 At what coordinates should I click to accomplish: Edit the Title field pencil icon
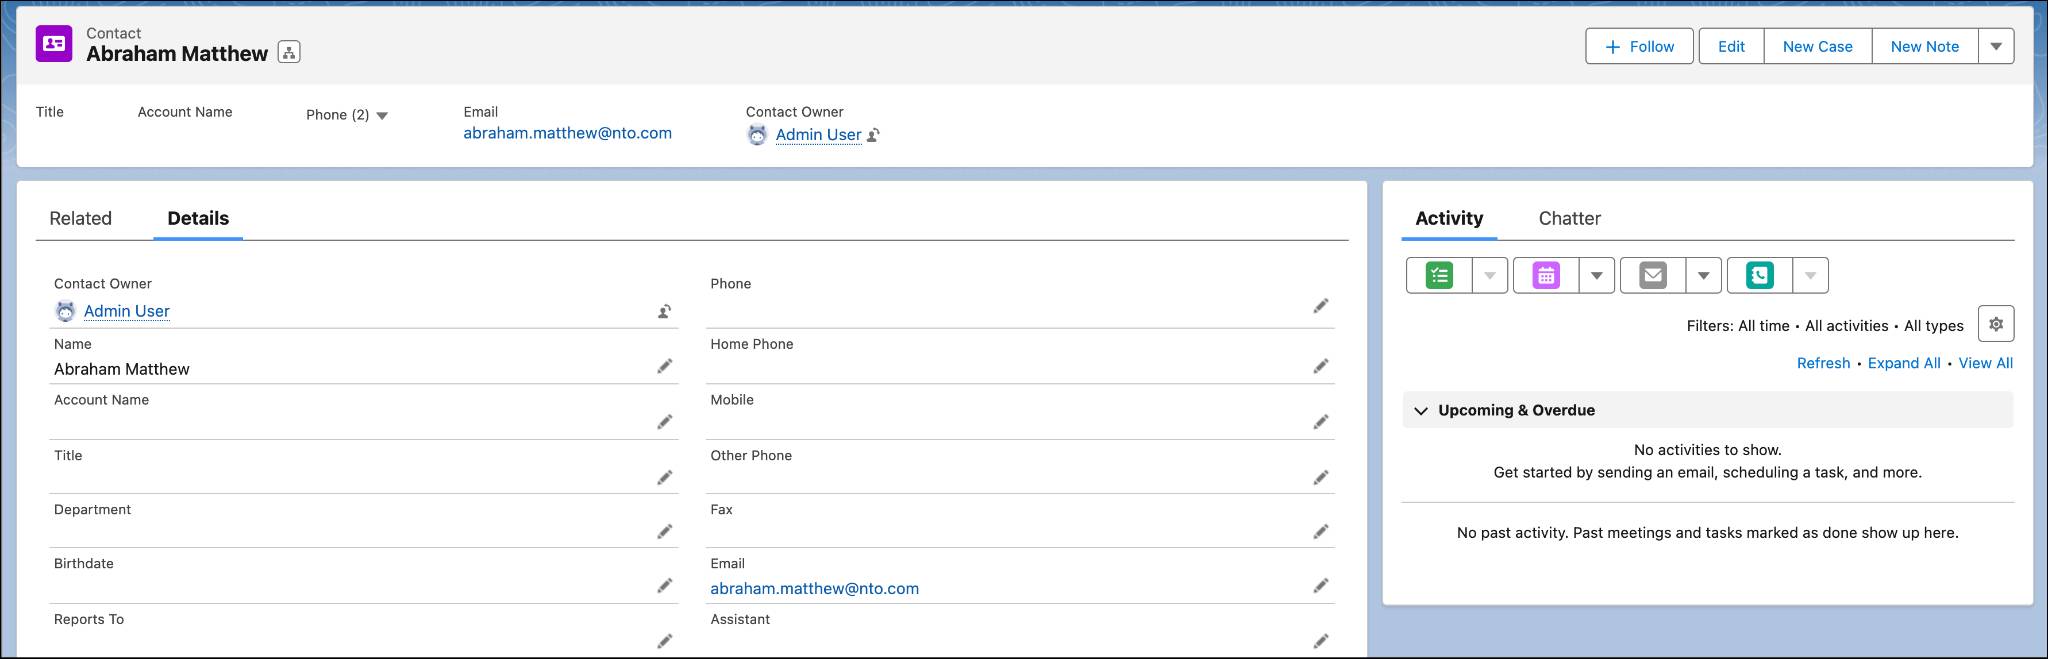click(664, 478)
